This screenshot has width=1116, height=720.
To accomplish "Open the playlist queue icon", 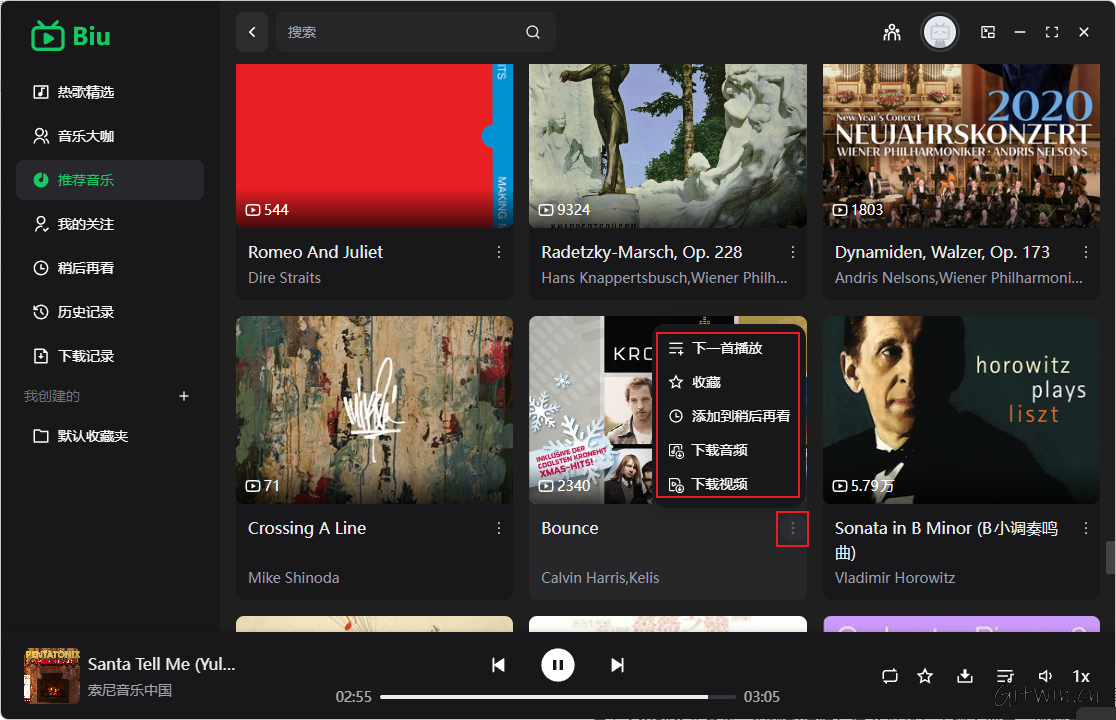I will pyautogui.click(x=1006, y=676).
